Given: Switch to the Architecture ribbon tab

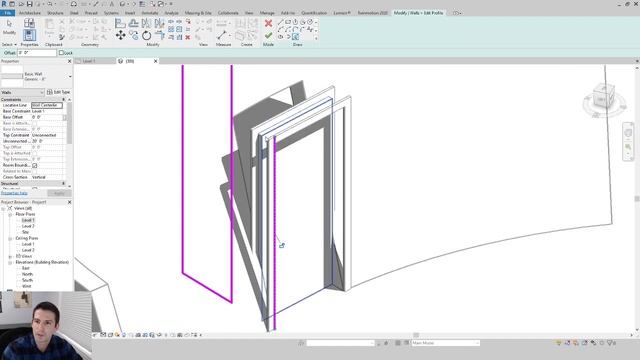Looking at the screenshot, I should click(30, 13).
